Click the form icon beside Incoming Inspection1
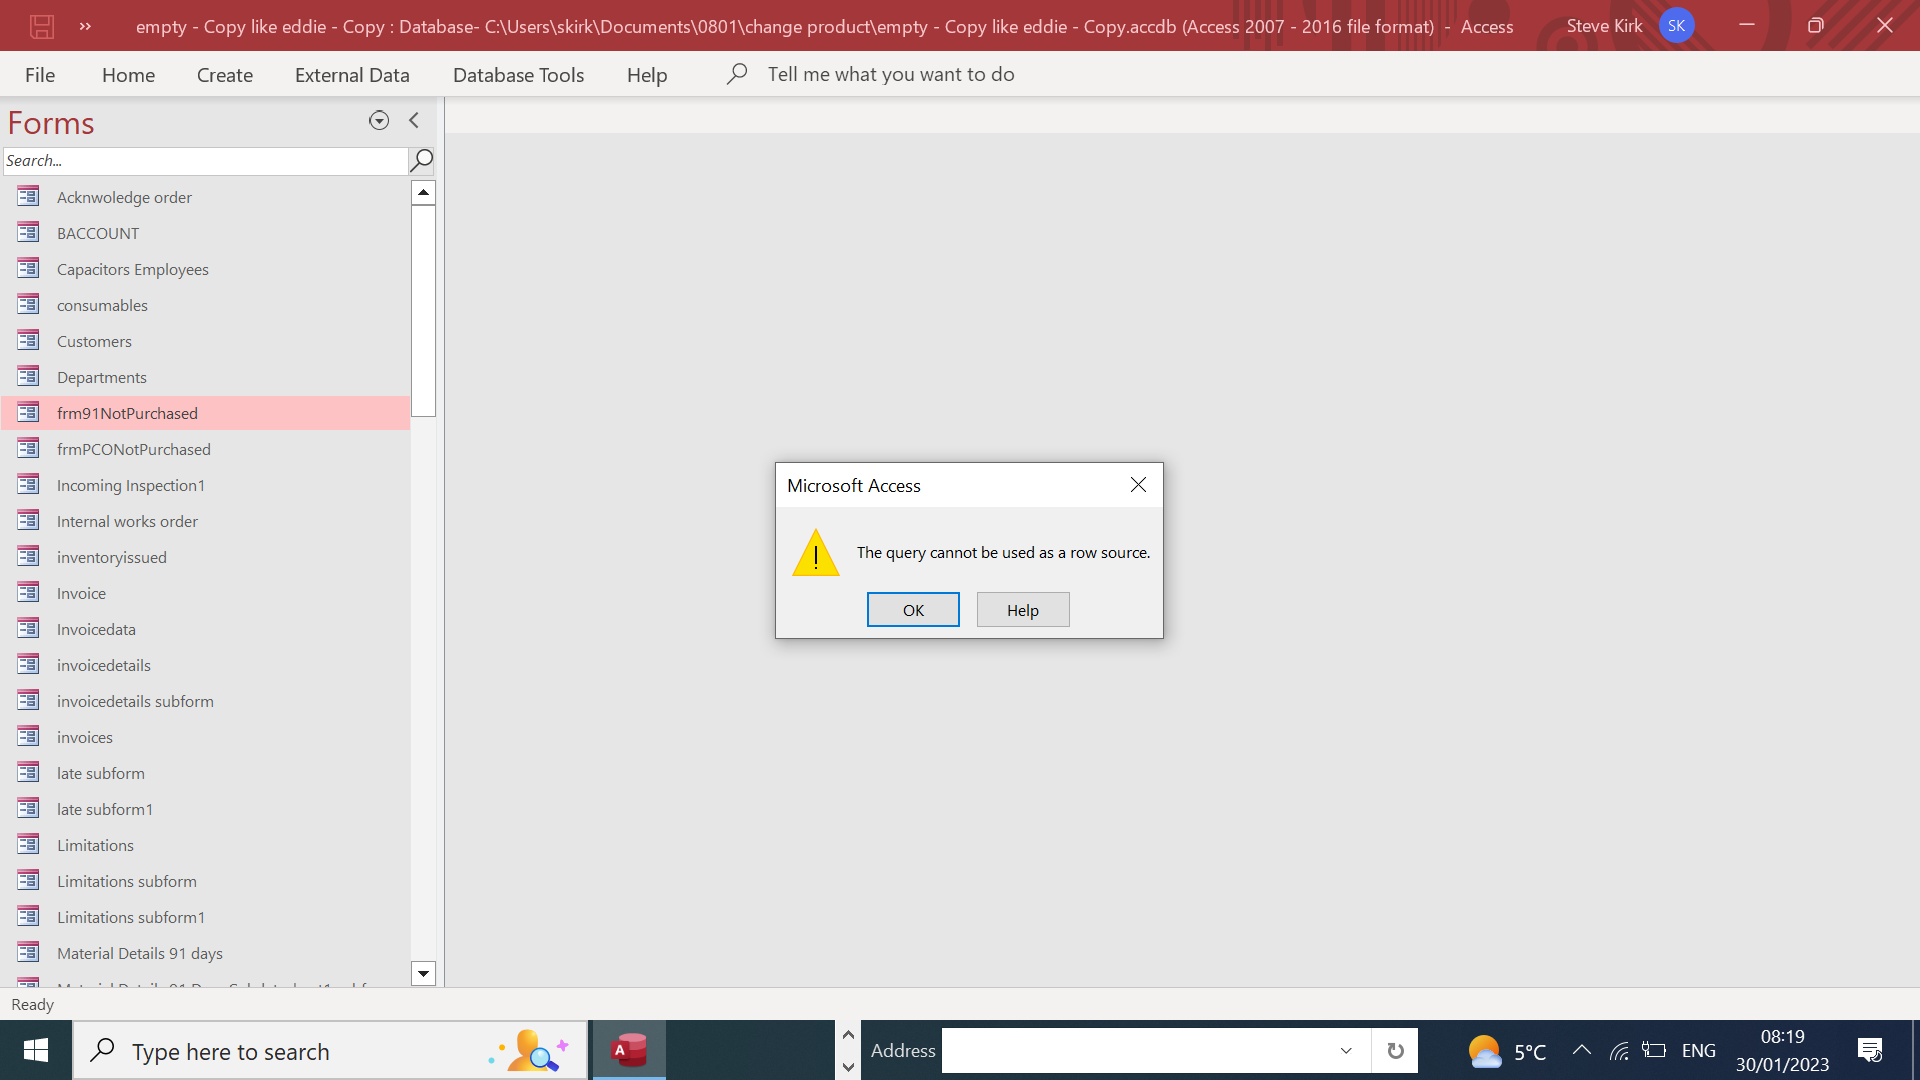 [28, 484]
